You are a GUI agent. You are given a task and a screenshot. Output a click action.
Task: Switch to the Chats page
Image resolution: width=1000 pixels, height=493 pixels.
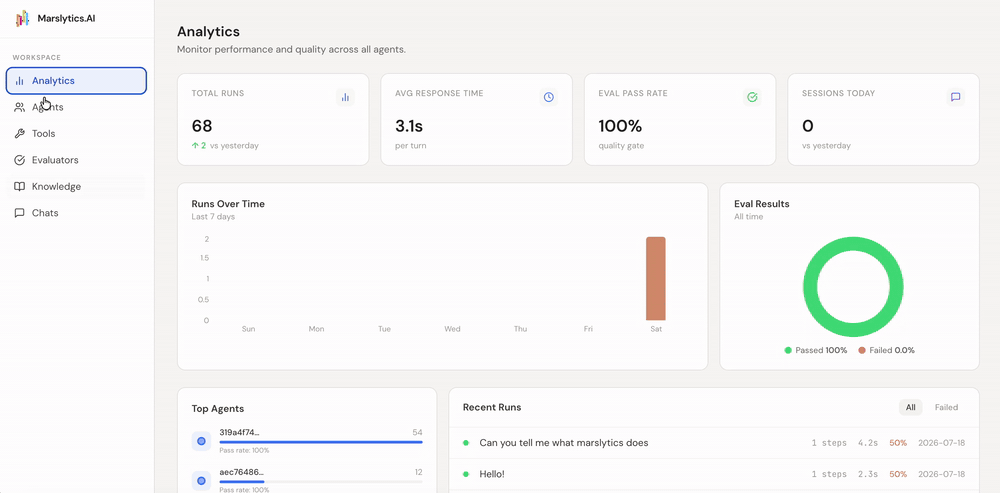(77, 213)
